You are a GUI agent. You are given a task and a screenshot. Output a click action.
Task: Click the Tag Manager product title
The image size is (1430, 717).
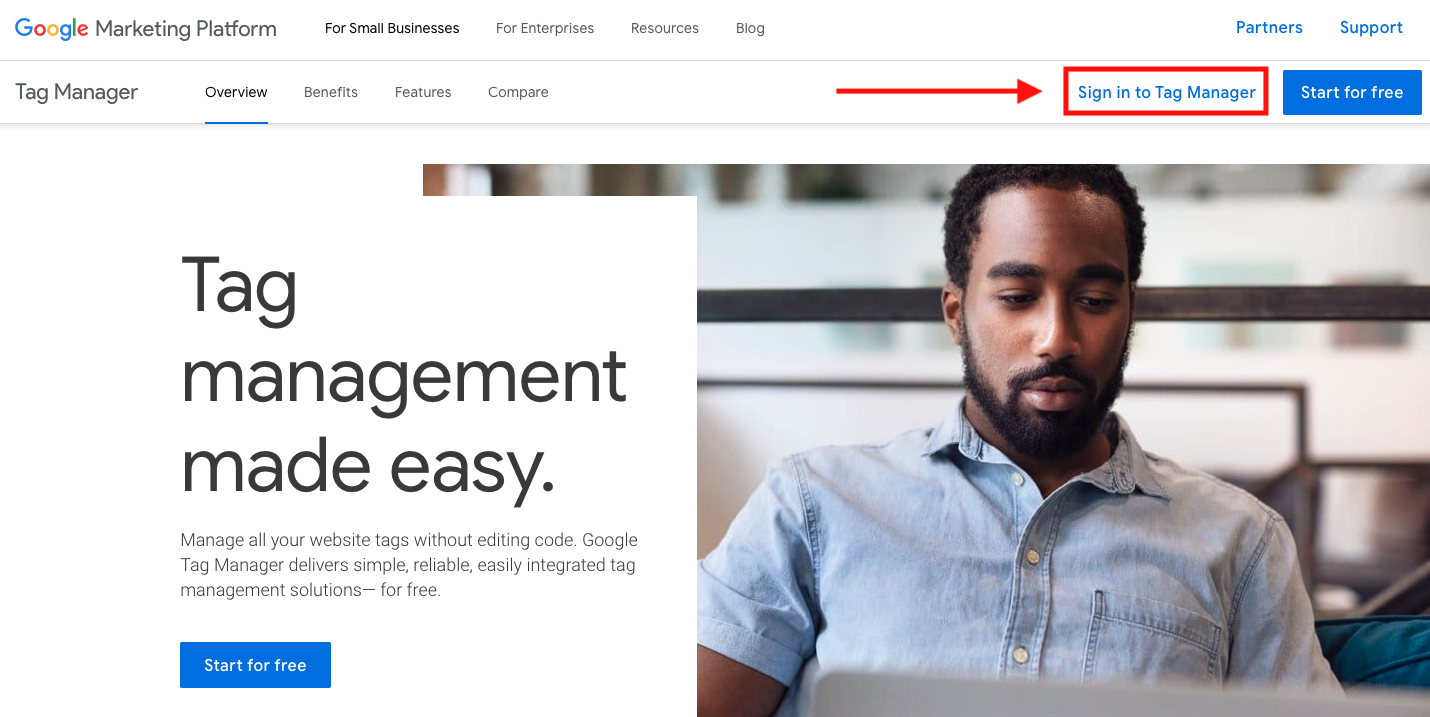(77, 92)
